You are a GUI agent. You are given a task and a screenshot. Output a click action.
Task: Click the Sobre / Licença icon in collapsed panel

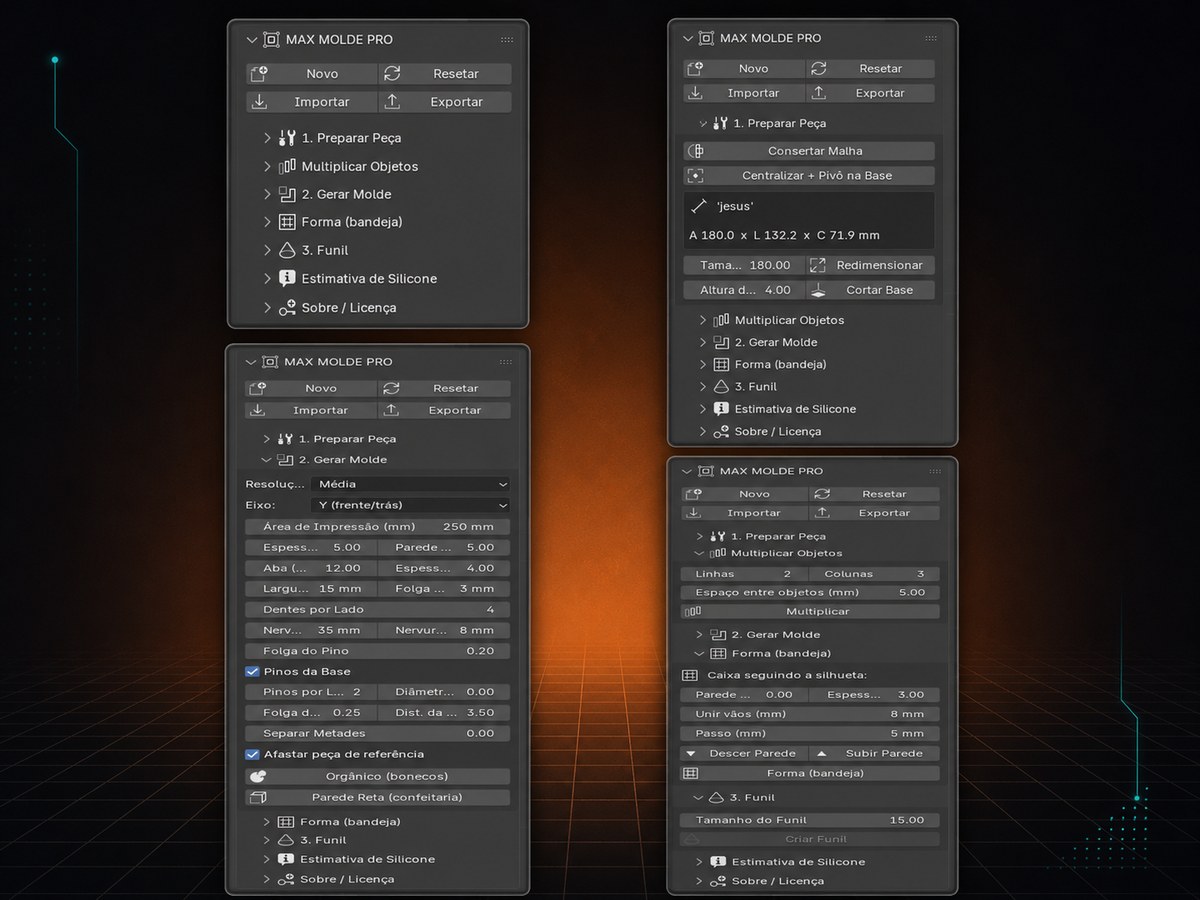(x=287, y=308)
